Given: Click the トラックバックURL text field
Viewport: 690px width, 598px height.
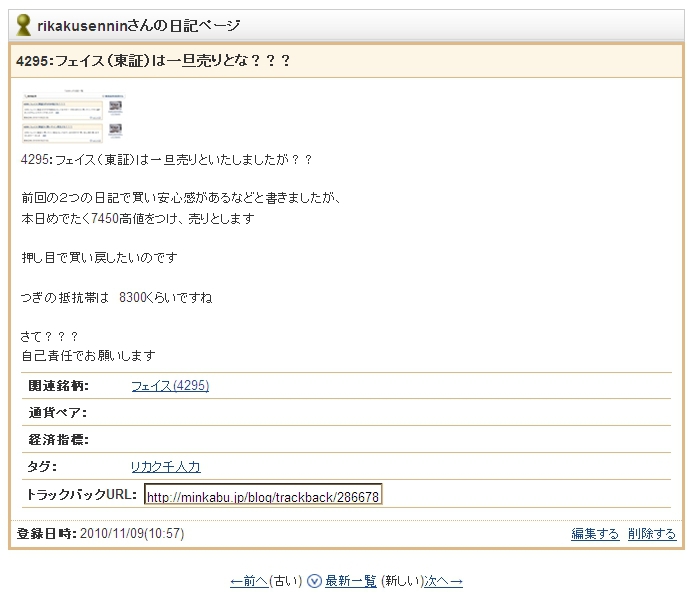Looking at the screenshot, I should [x=263, y=496].
